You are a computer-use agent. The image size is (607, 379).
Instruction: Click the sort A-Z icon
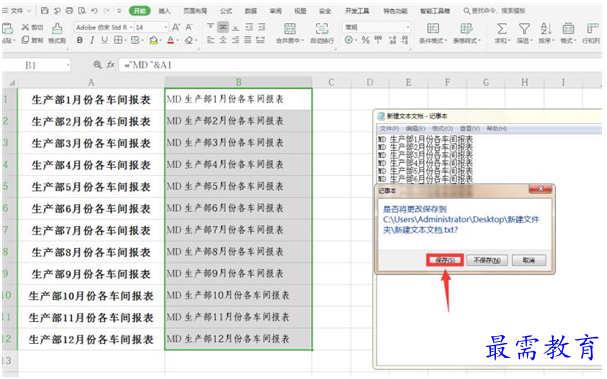(546, 28)
